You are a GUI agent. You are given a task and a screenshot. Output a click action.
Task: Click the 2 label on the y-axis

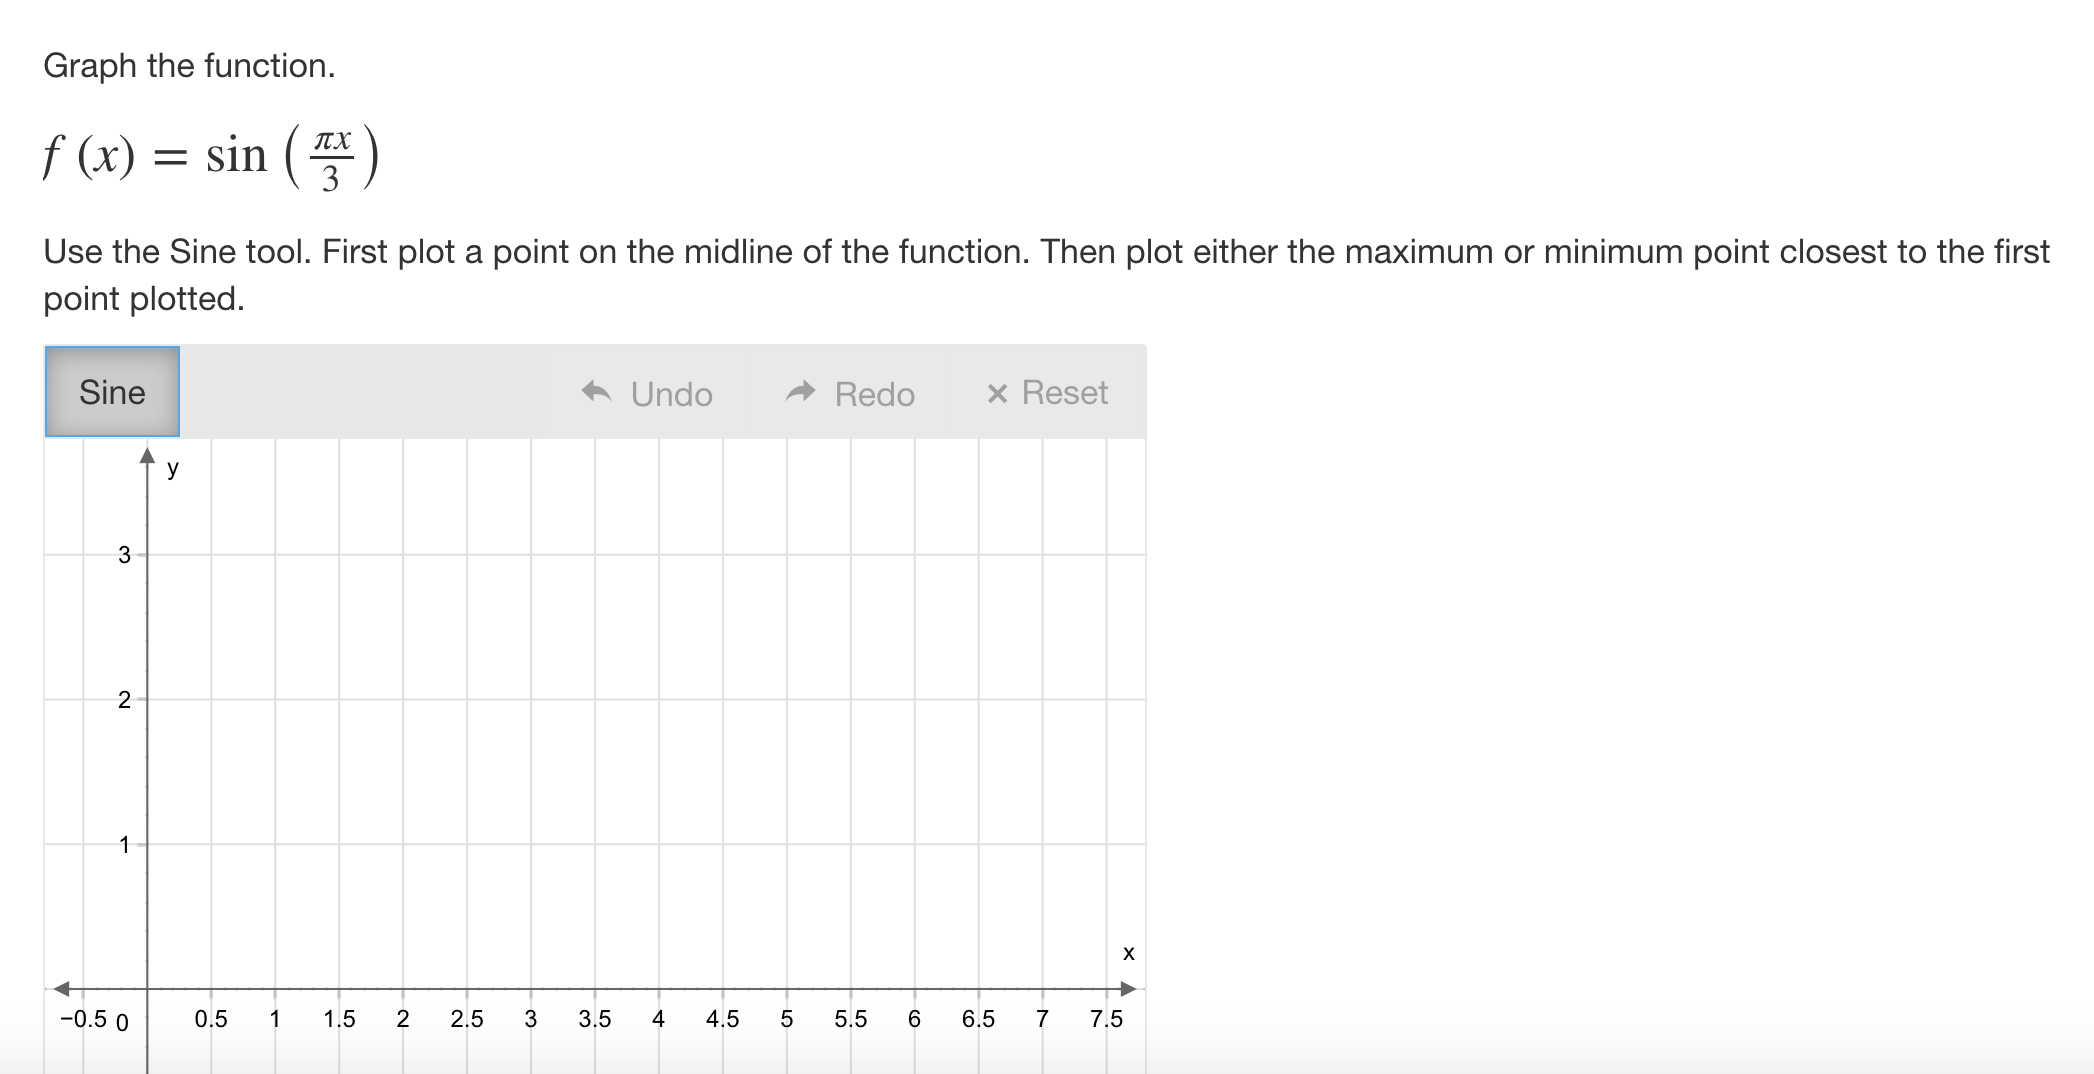(124, 700)
